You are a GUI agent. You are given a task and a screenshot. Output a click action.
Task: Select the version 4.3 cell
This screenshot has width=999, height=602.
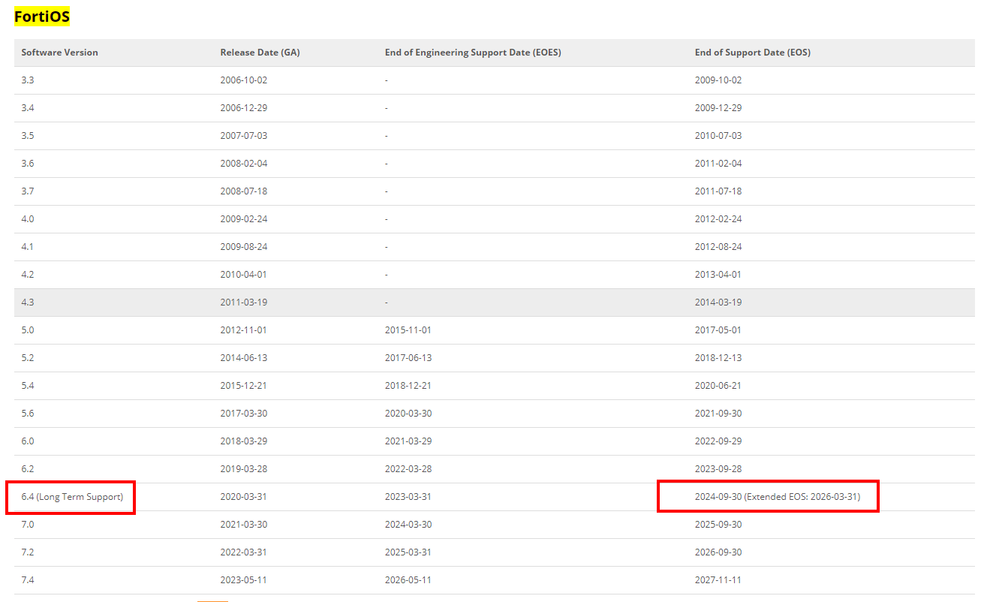click(27, 303)
